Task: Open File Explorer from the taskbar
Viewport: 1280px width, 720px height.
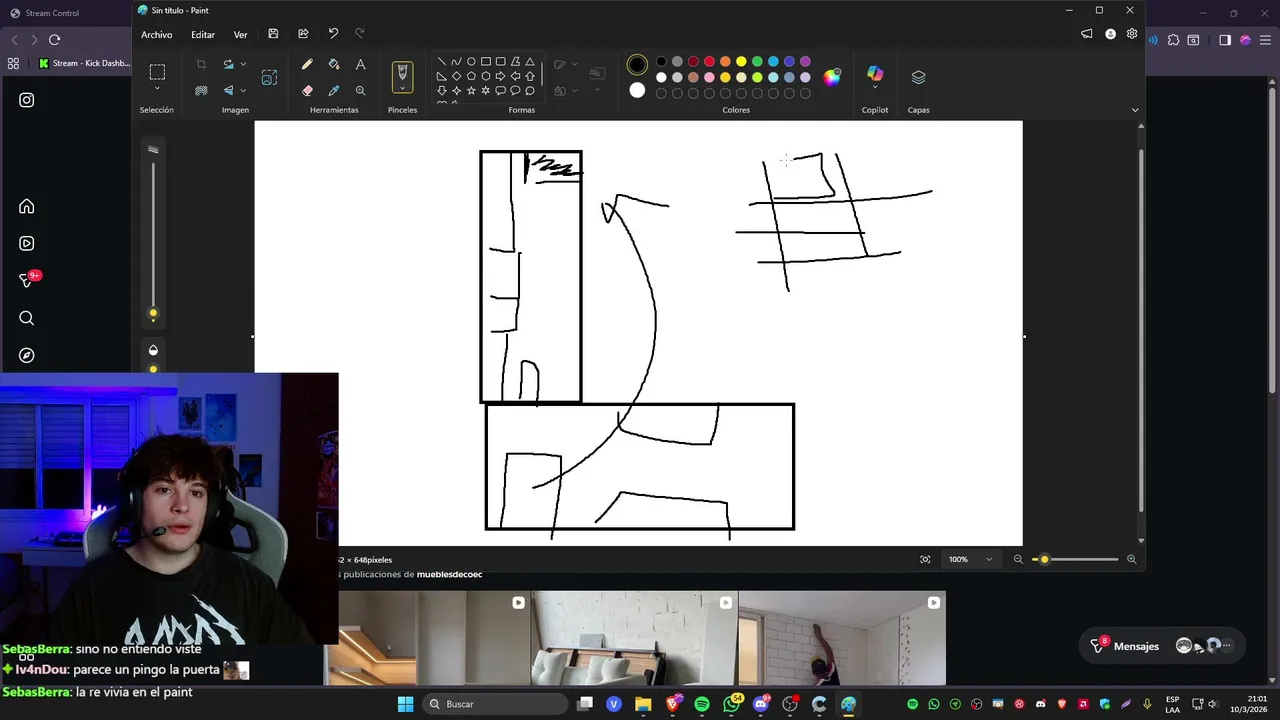Action: (643, 704)
